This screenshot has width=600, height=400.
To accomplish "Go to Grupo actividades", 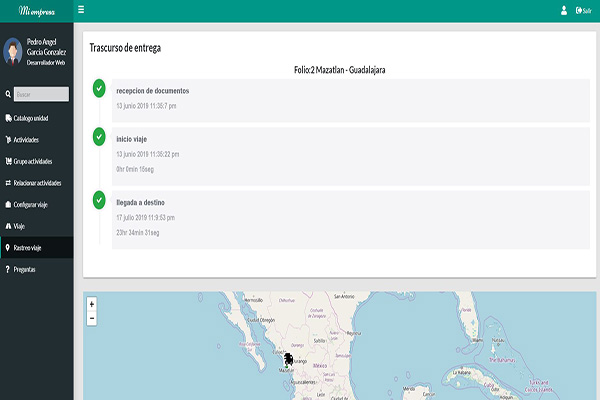I will 33,161.
